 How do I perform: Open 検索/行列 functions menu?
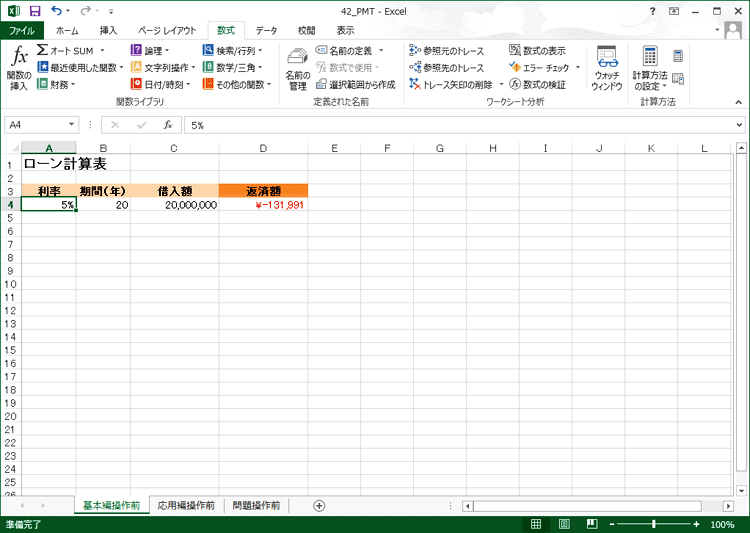point(232,50)
